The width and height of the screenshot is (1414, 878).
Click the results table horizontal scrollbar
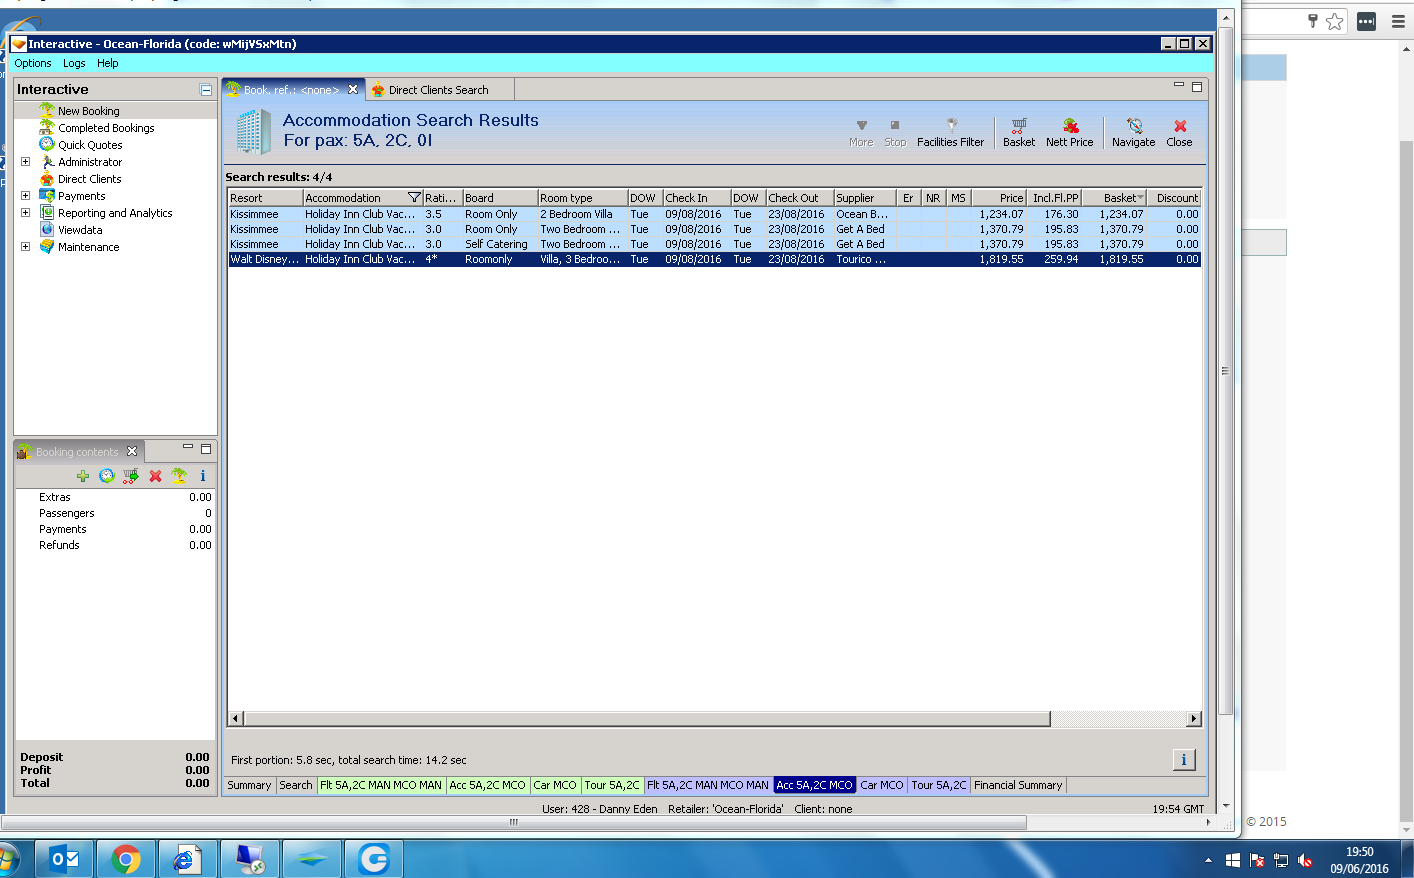(x=647, y=719)
